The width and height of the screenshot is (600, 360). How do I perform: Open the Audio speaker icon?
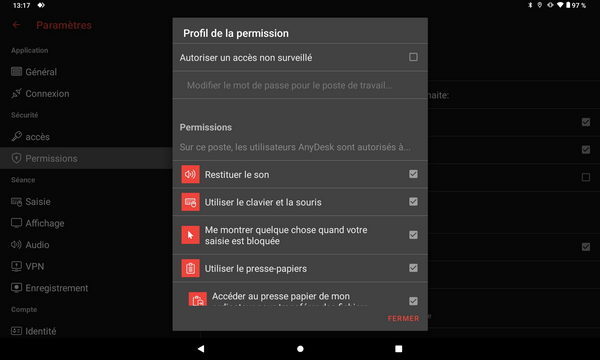(16, 244)
